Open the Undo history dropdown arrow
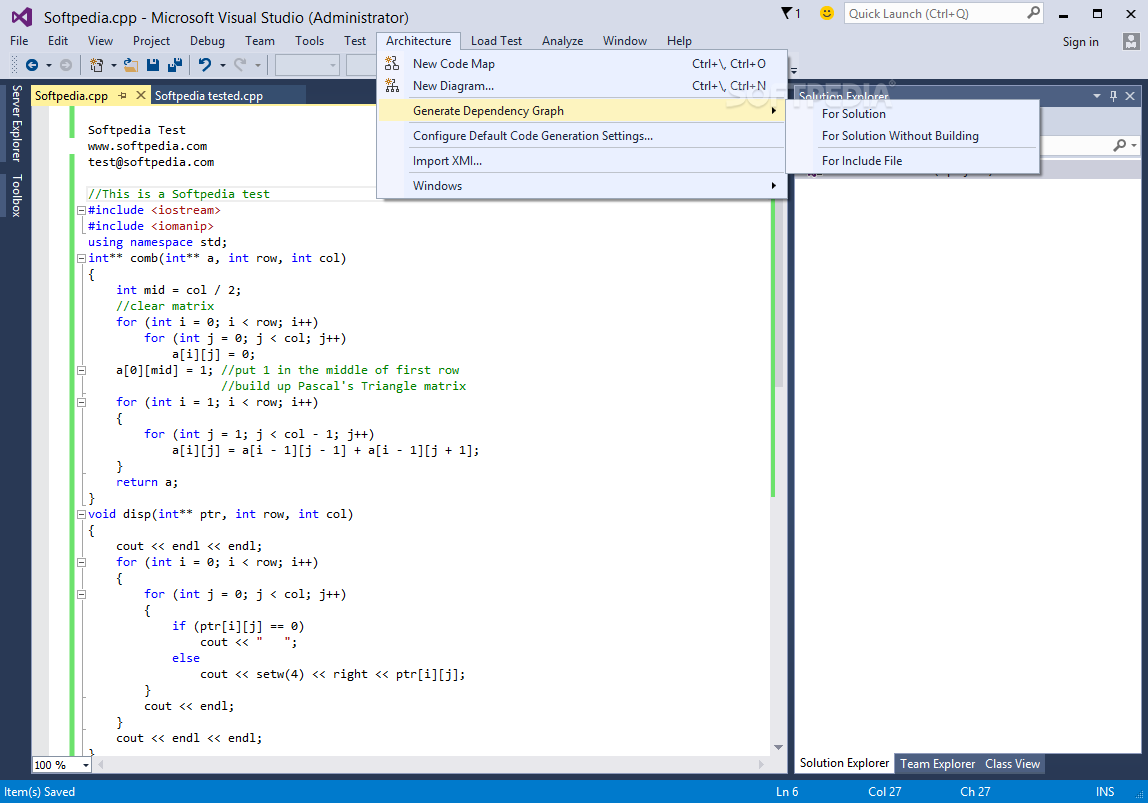Screen dimensions: 1148x803 (x=223, y=65)
